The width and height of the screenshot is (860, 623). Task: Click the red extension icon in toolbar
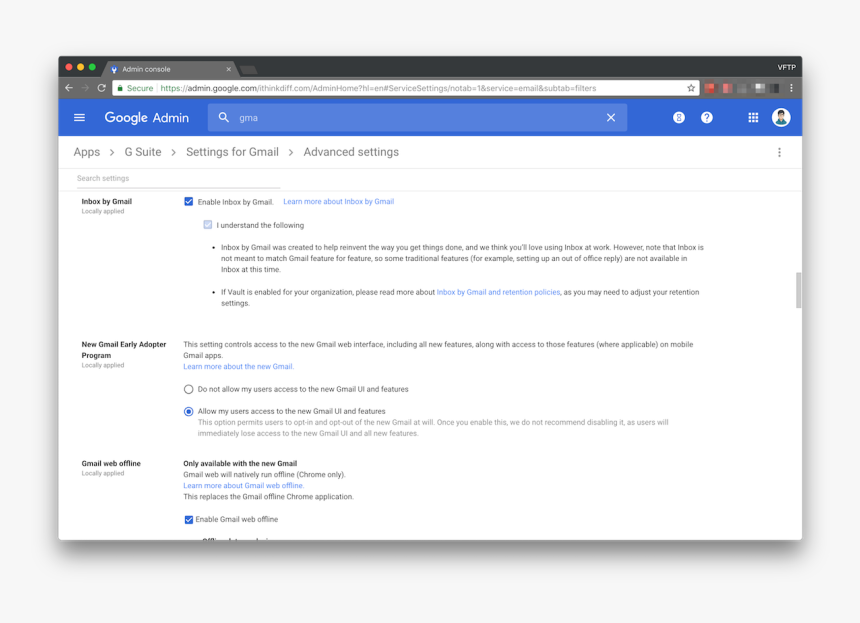pos(709,88)
